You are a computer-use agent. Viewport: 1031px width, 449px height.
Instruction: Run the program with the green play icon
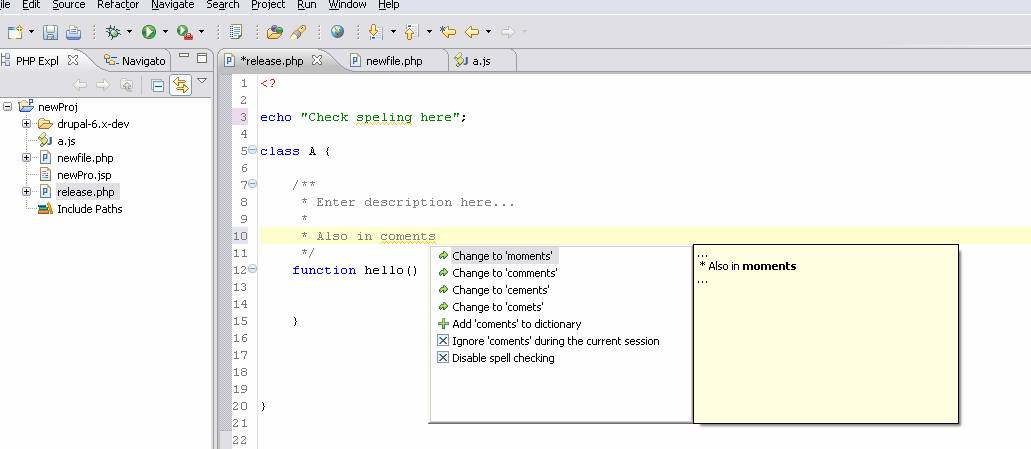148,32
